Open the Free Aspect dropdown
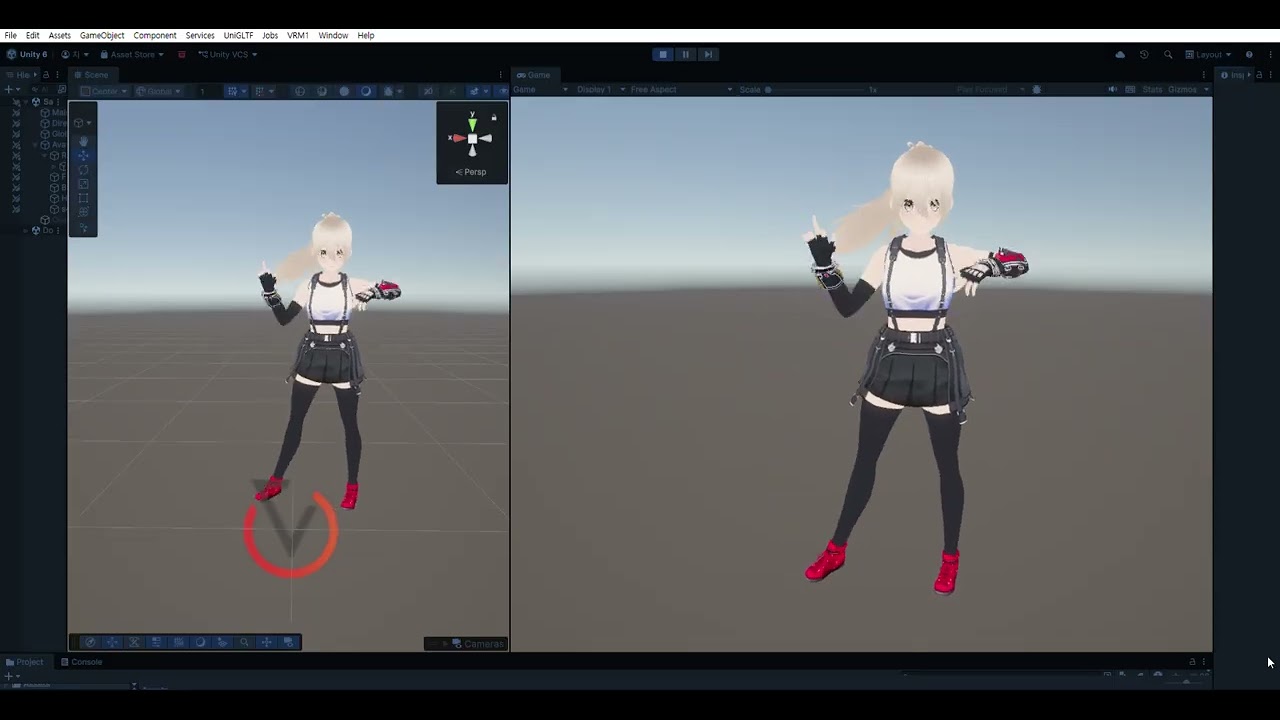The height and width of the screenshot is (720, 1280). click(680, 89)
